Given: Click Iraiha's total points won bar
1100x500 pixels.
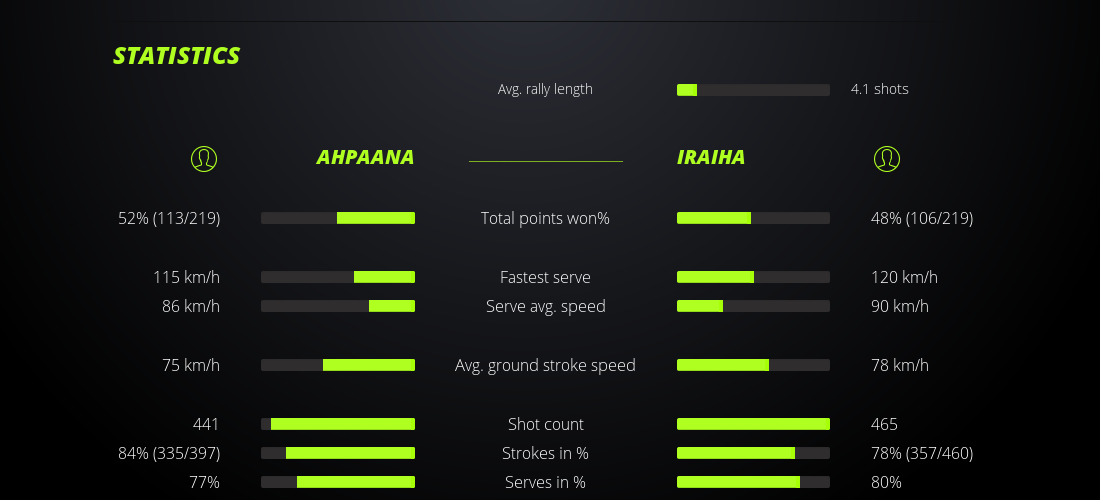Looking at the screenshot, I should point(753,218).
